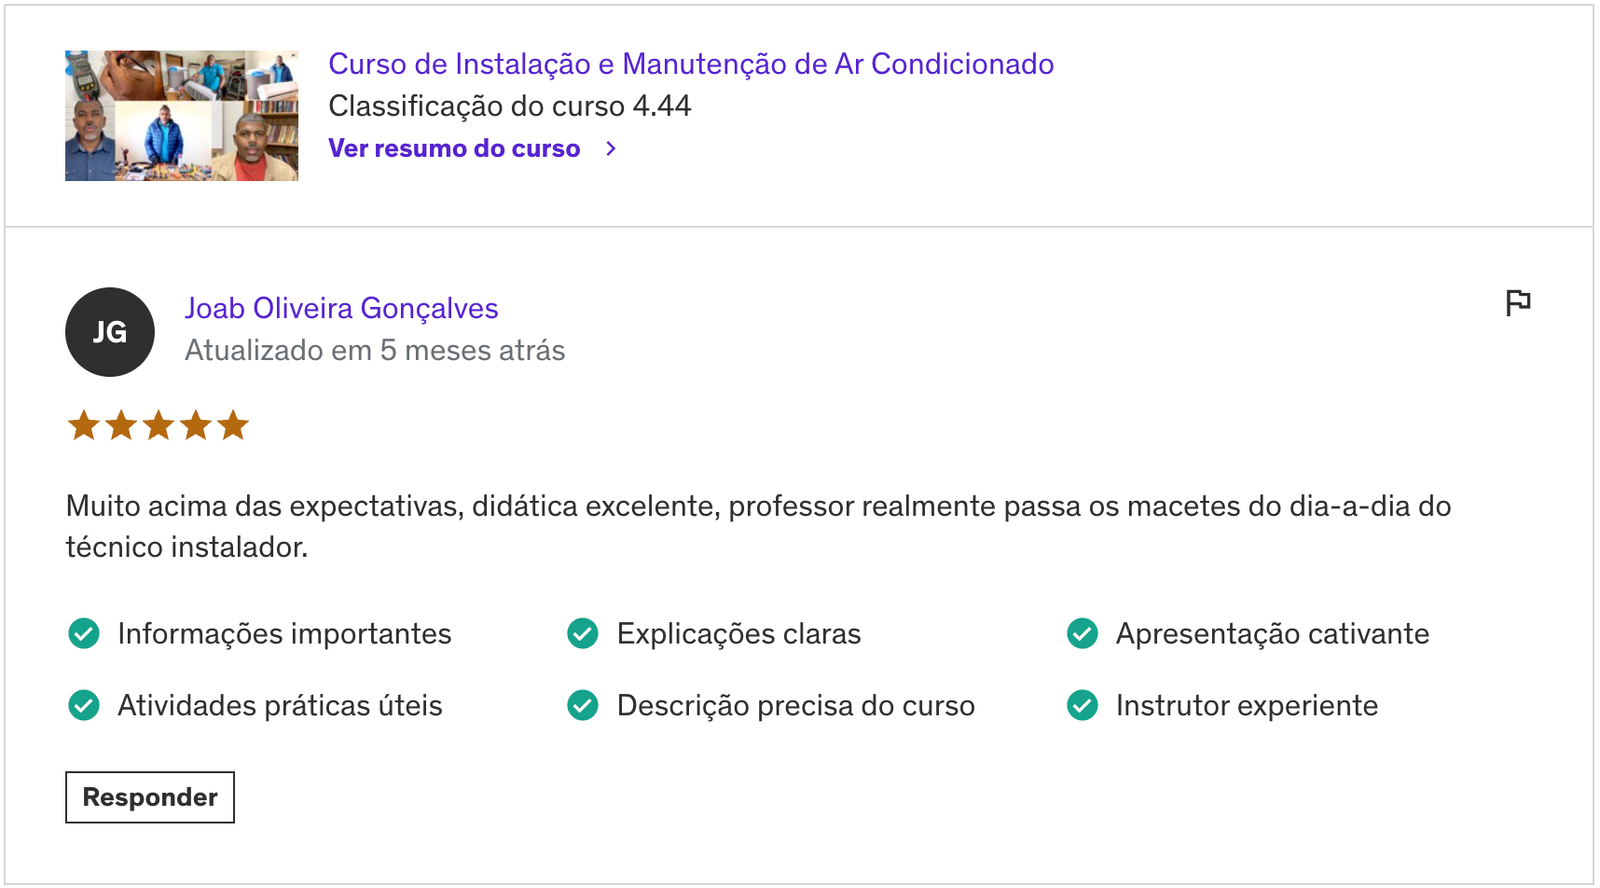Viewport: 1600px width, 888px height.
Task: Click the checkmark beside Descrição precisa do curso
Action: click(583, 705)
